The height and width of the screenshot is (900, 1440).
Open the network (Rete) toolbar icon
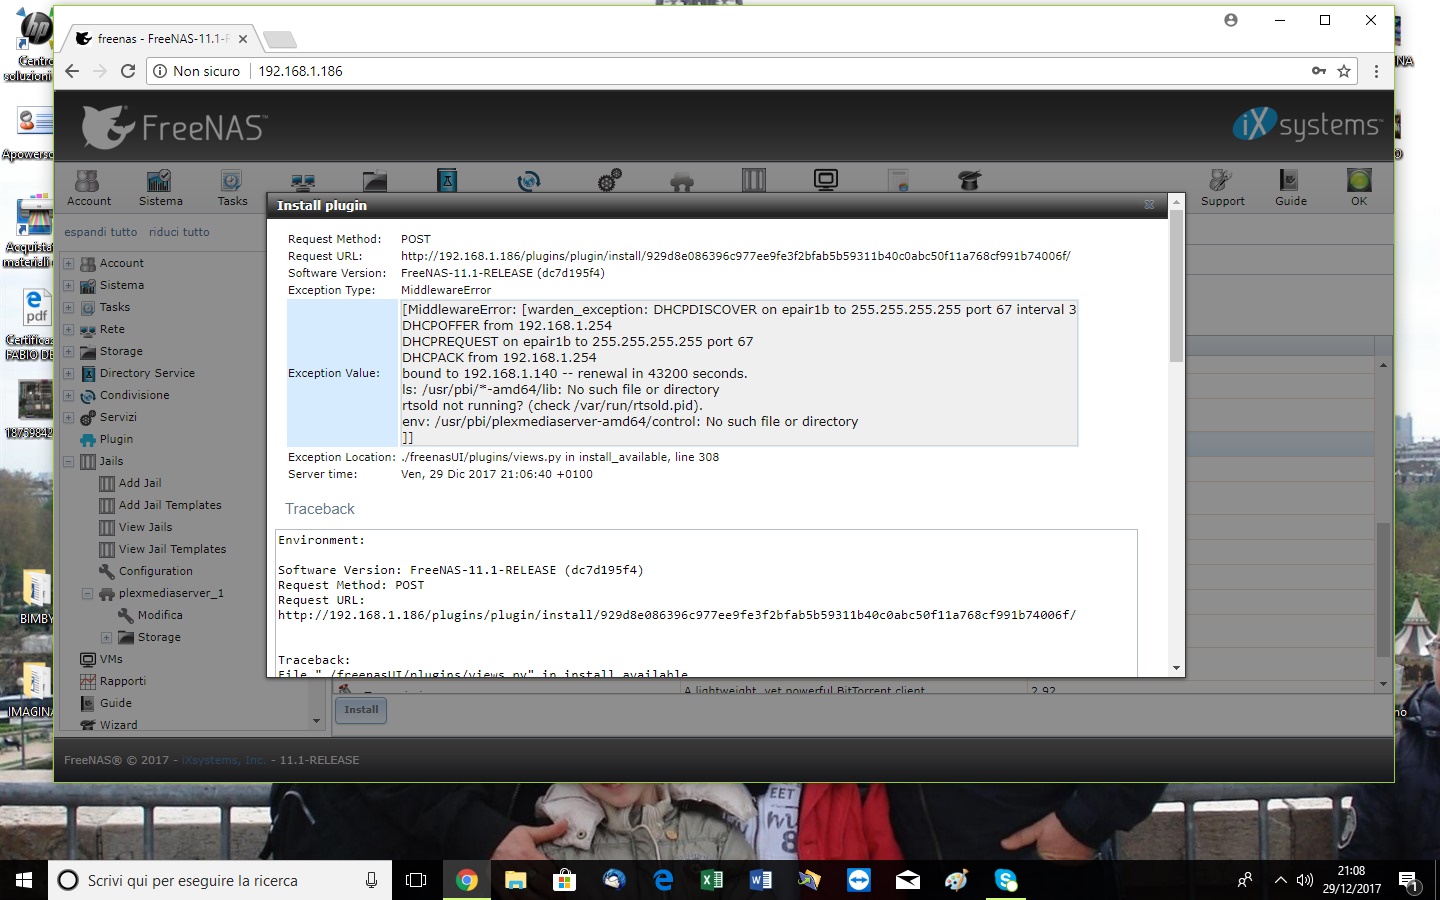pos(303,181)
